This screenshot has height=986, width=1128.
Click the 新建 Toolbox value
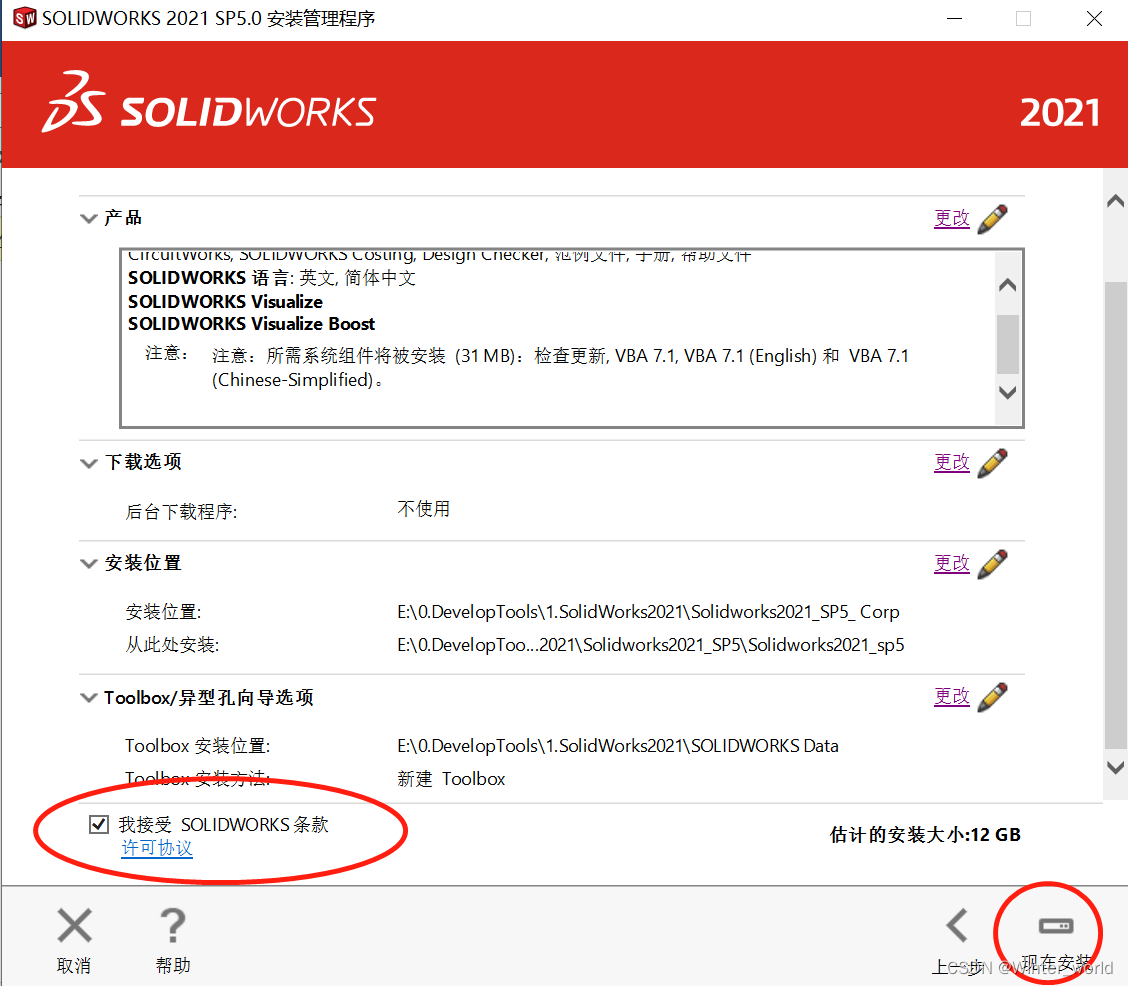[451, 779]
